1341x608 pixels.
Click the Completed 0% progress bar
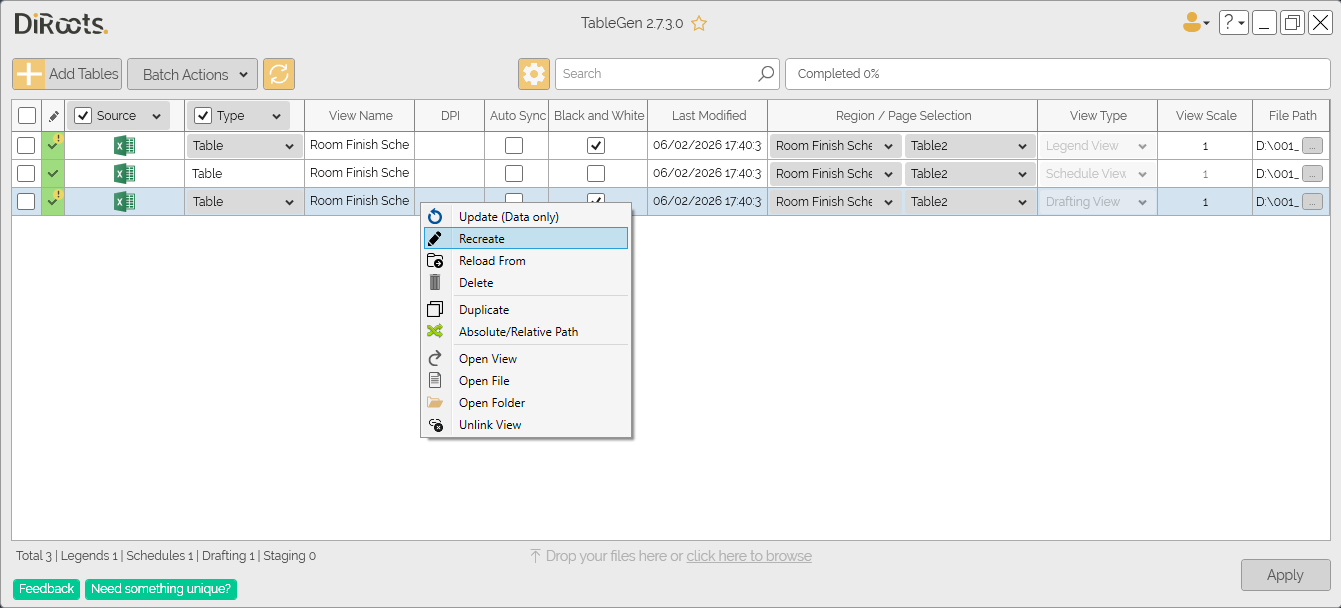click(1058, 74)
